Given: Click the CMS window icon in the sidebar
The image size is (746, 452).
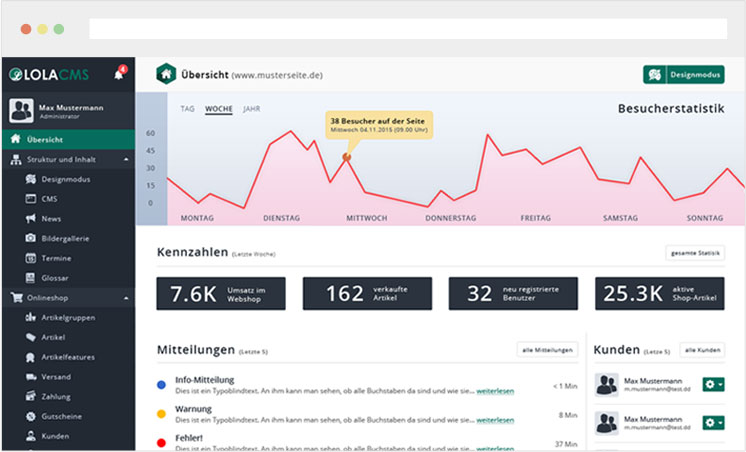Looking at the screenshot, I should pyautogui.click(x=30, y=198).
